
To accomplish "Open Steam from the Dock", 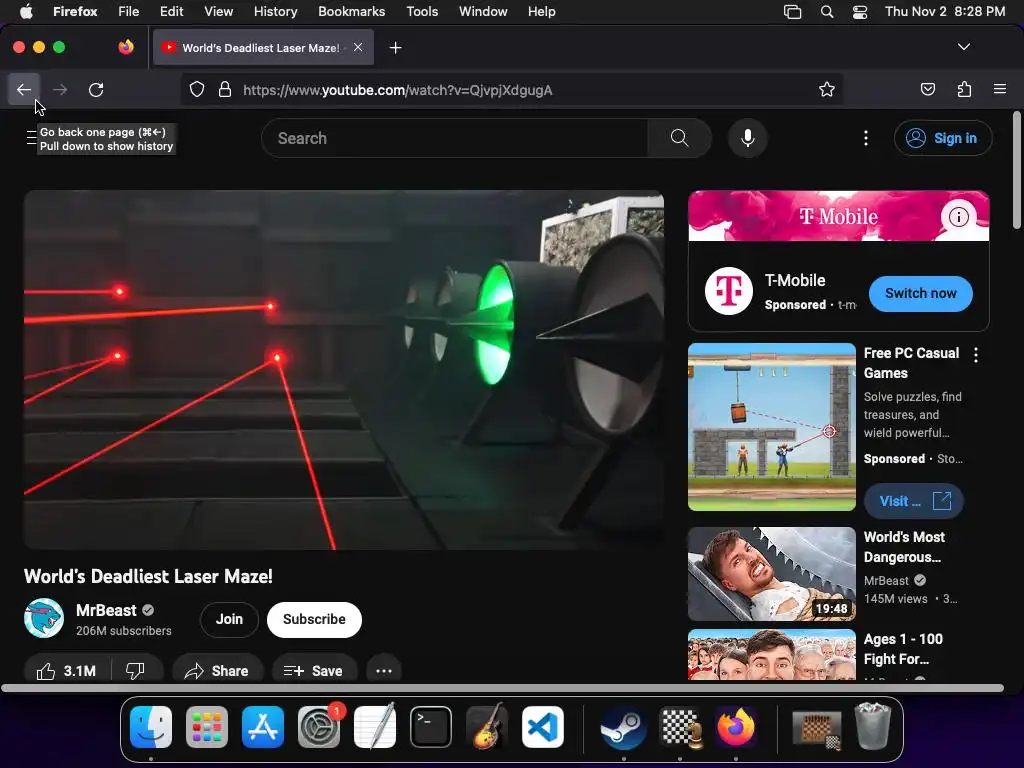I will click(x=623, y=727).
